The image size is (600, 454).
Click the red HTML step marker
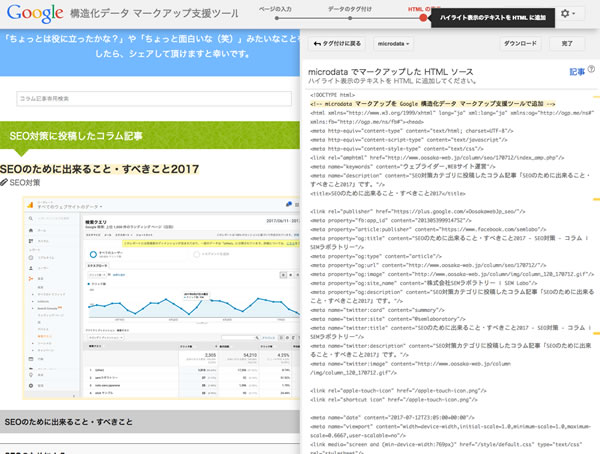(x=423, y=18)
